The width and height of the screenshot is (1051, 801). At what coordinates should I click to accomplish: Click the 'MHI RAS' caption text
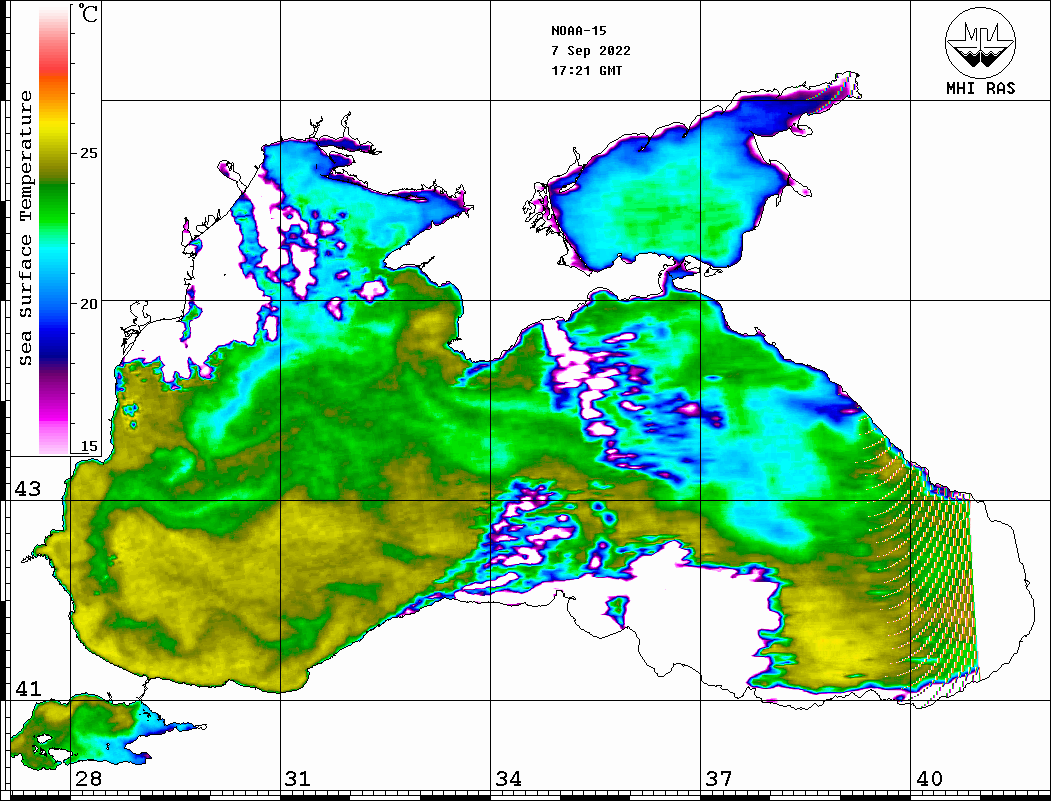pos(980,88)
